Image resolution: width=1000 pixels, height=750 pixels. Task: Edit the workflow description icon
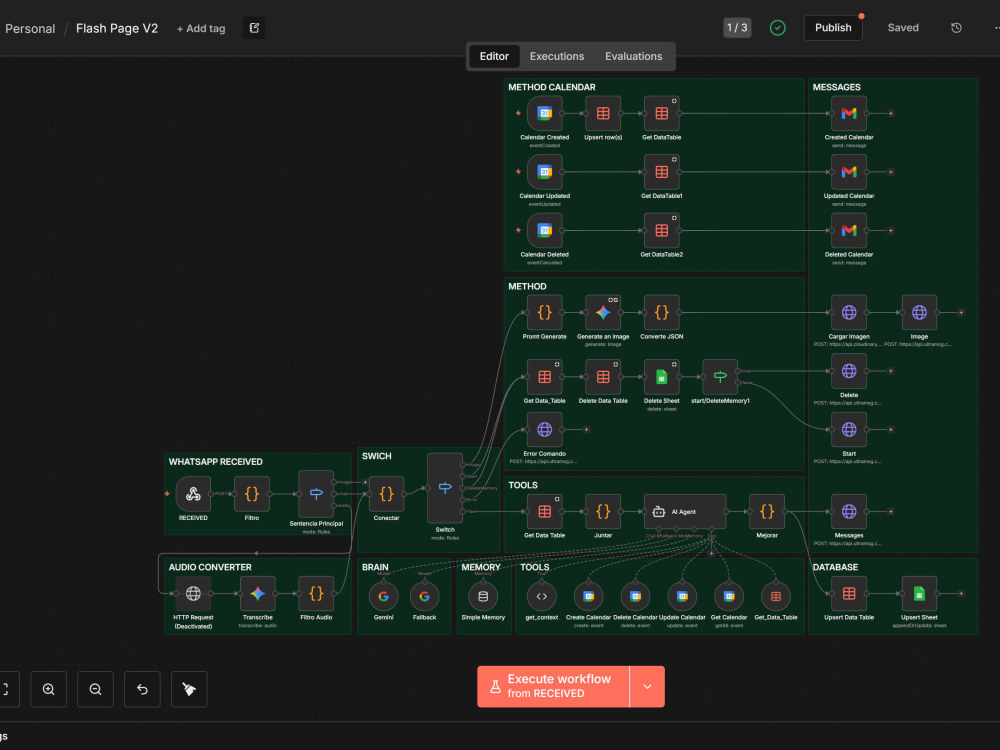tap(254, 28)
